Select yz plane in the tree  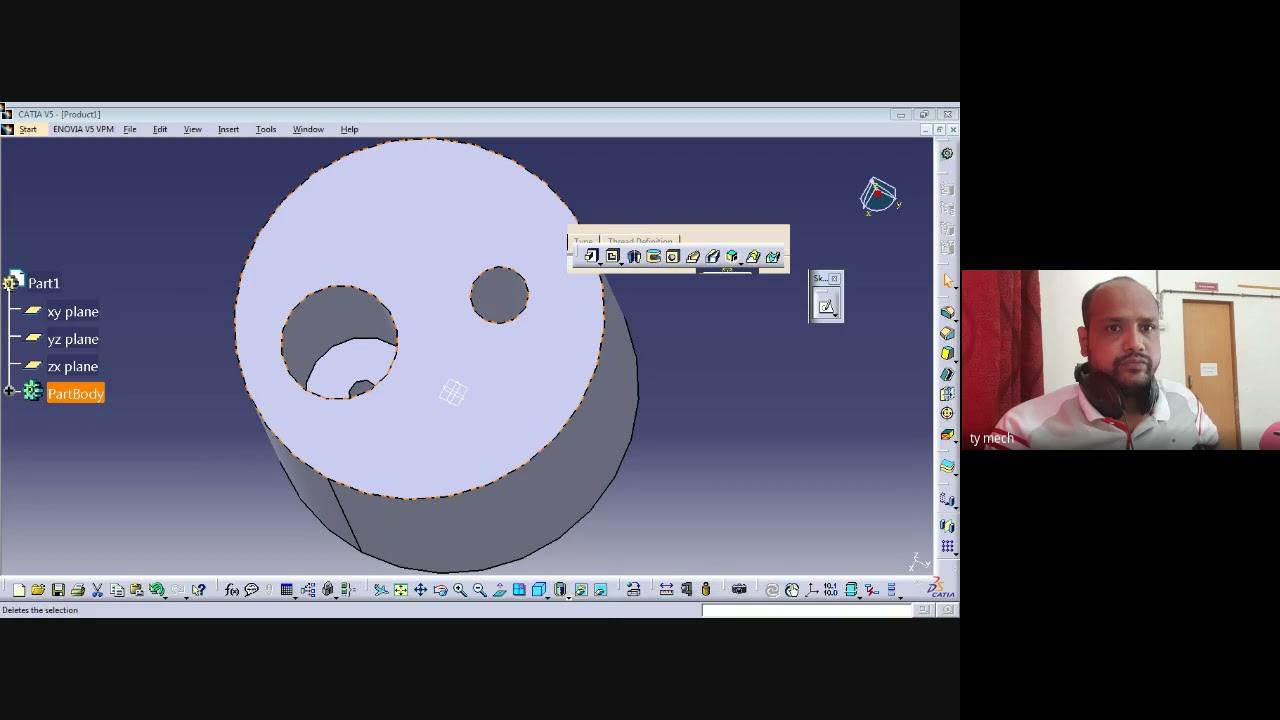click(73, 339)
